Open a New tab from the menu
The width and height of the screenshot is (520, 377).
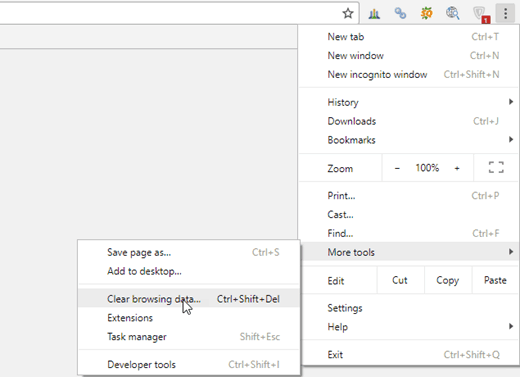[409, 37]
